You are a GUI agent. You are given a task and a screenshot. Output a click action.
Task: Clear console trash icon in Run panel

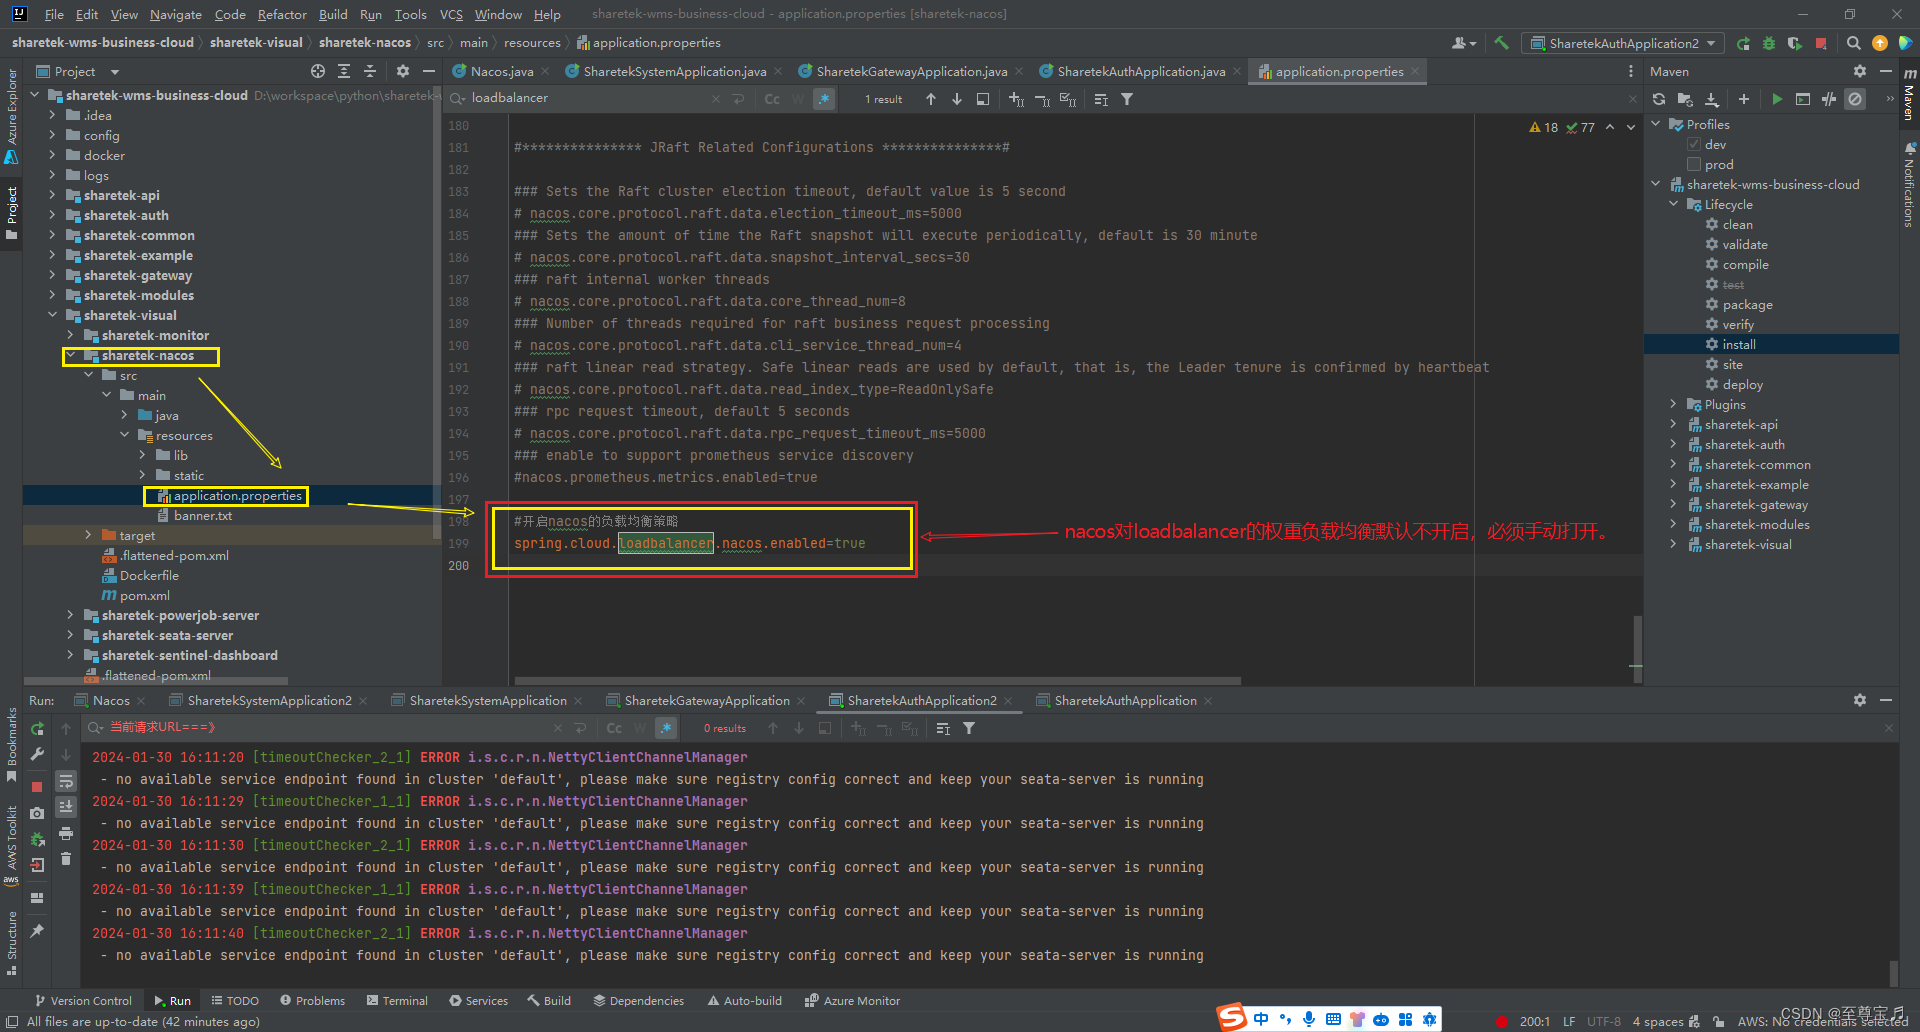[66, 858]
